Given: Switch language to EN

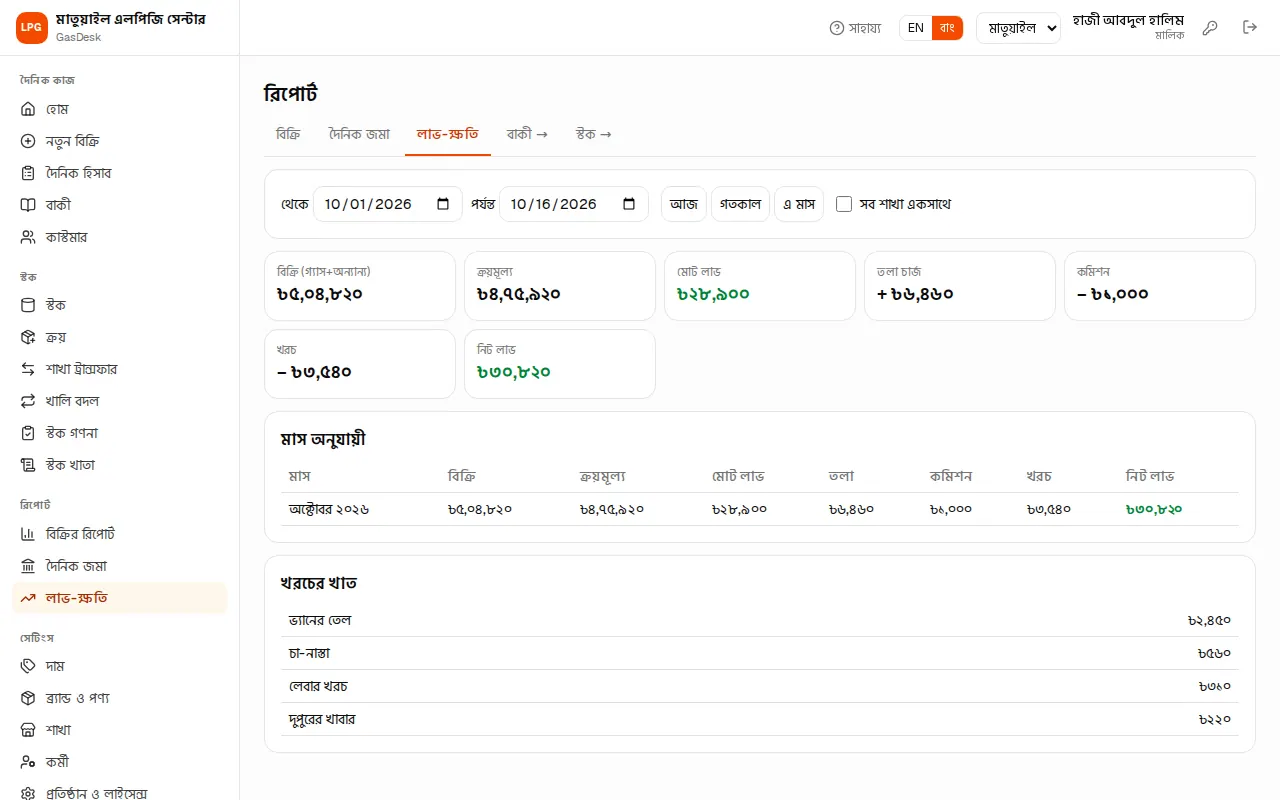Looking at the screenshot, I should [916, 28].
